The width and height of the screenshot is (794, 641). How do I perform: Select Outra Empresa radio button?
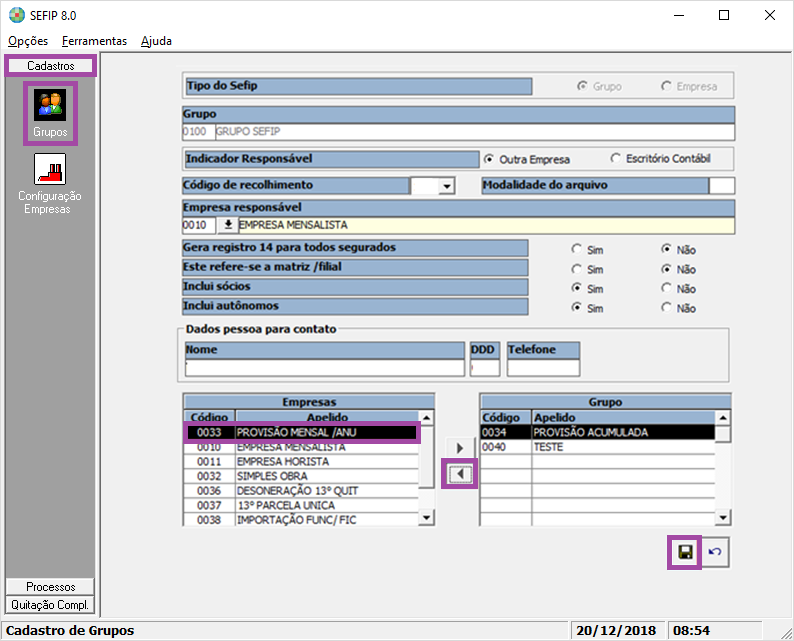pyautogui.click(x=527, y=159)
